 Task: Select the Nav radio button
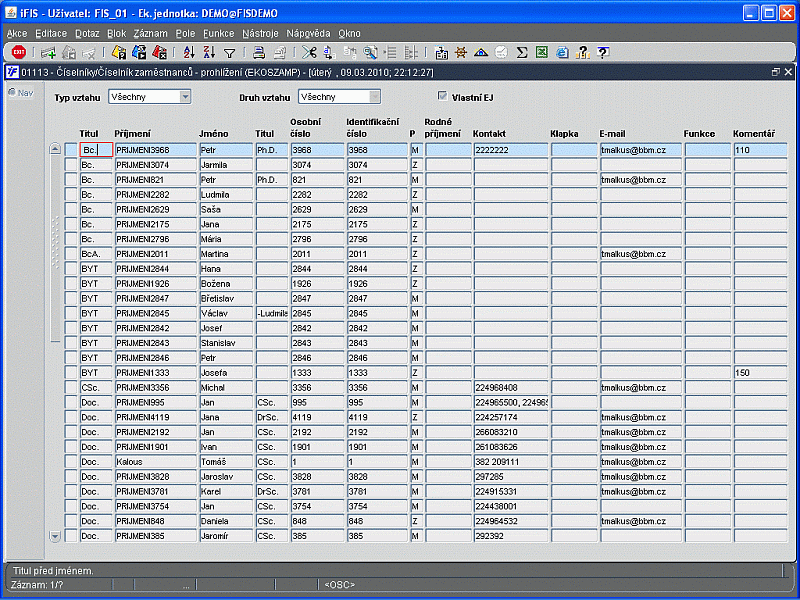[12, 93]
